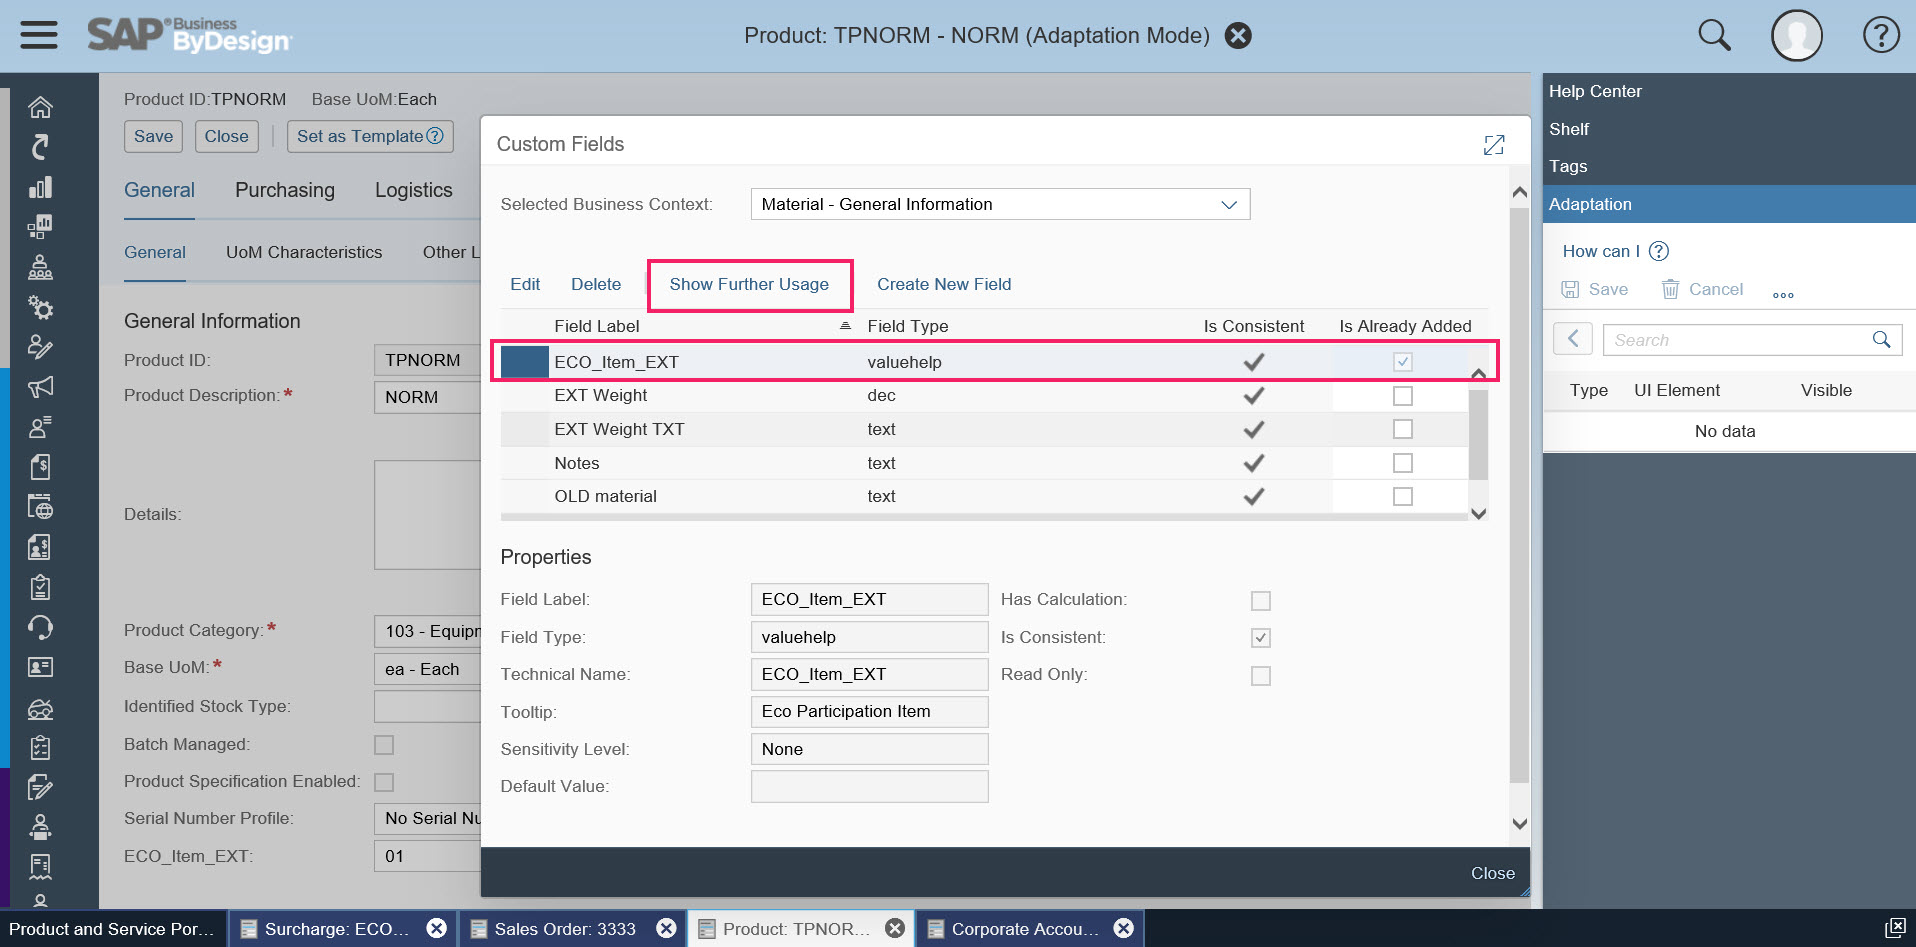Toggle the Batch Managed checkbox
This screenshot has width=1916, height=947.
(384, 745)
